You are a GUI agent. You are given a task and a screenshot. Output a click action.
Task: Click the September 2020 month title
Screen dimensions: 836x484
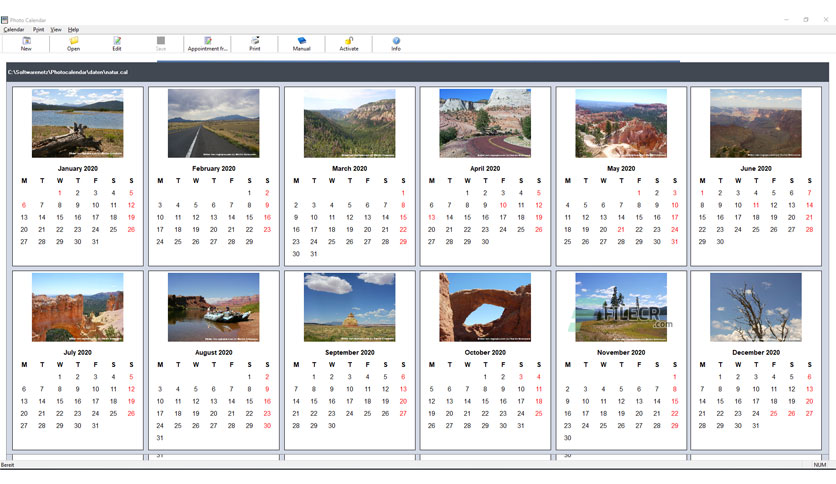coord(349,352)
